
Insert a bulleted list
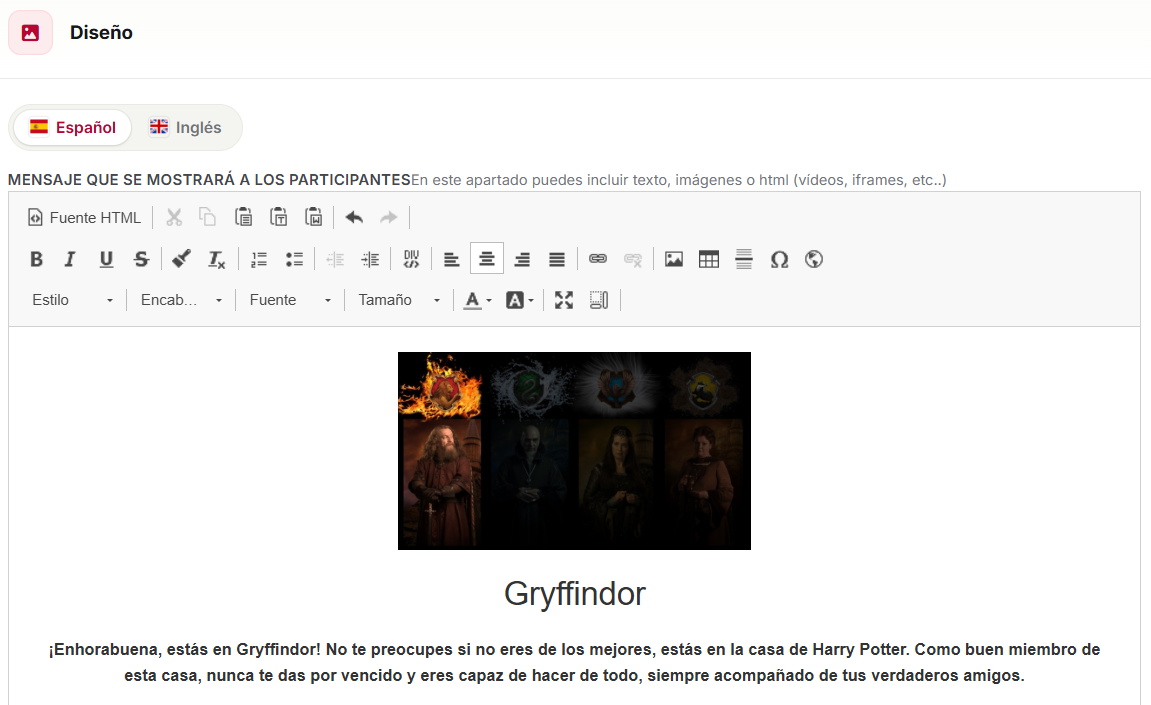(294, 259)
